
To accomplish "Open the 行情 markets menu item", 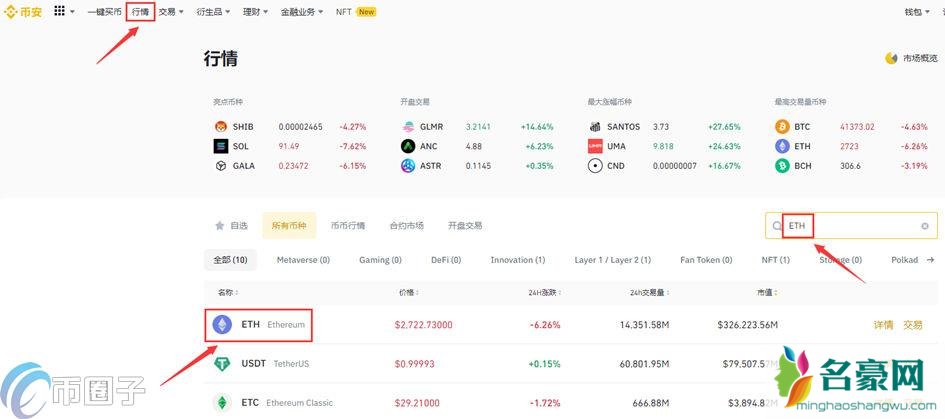I will (x=140, y=12).
